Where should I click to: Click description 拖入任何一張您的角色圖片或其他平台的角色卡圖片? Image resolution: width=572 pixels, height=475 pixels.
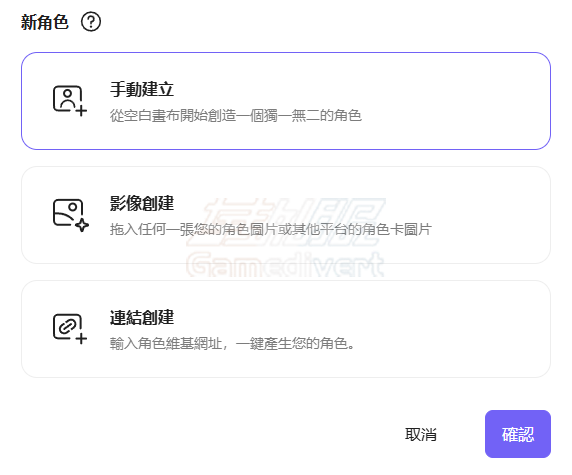(271, 229)
